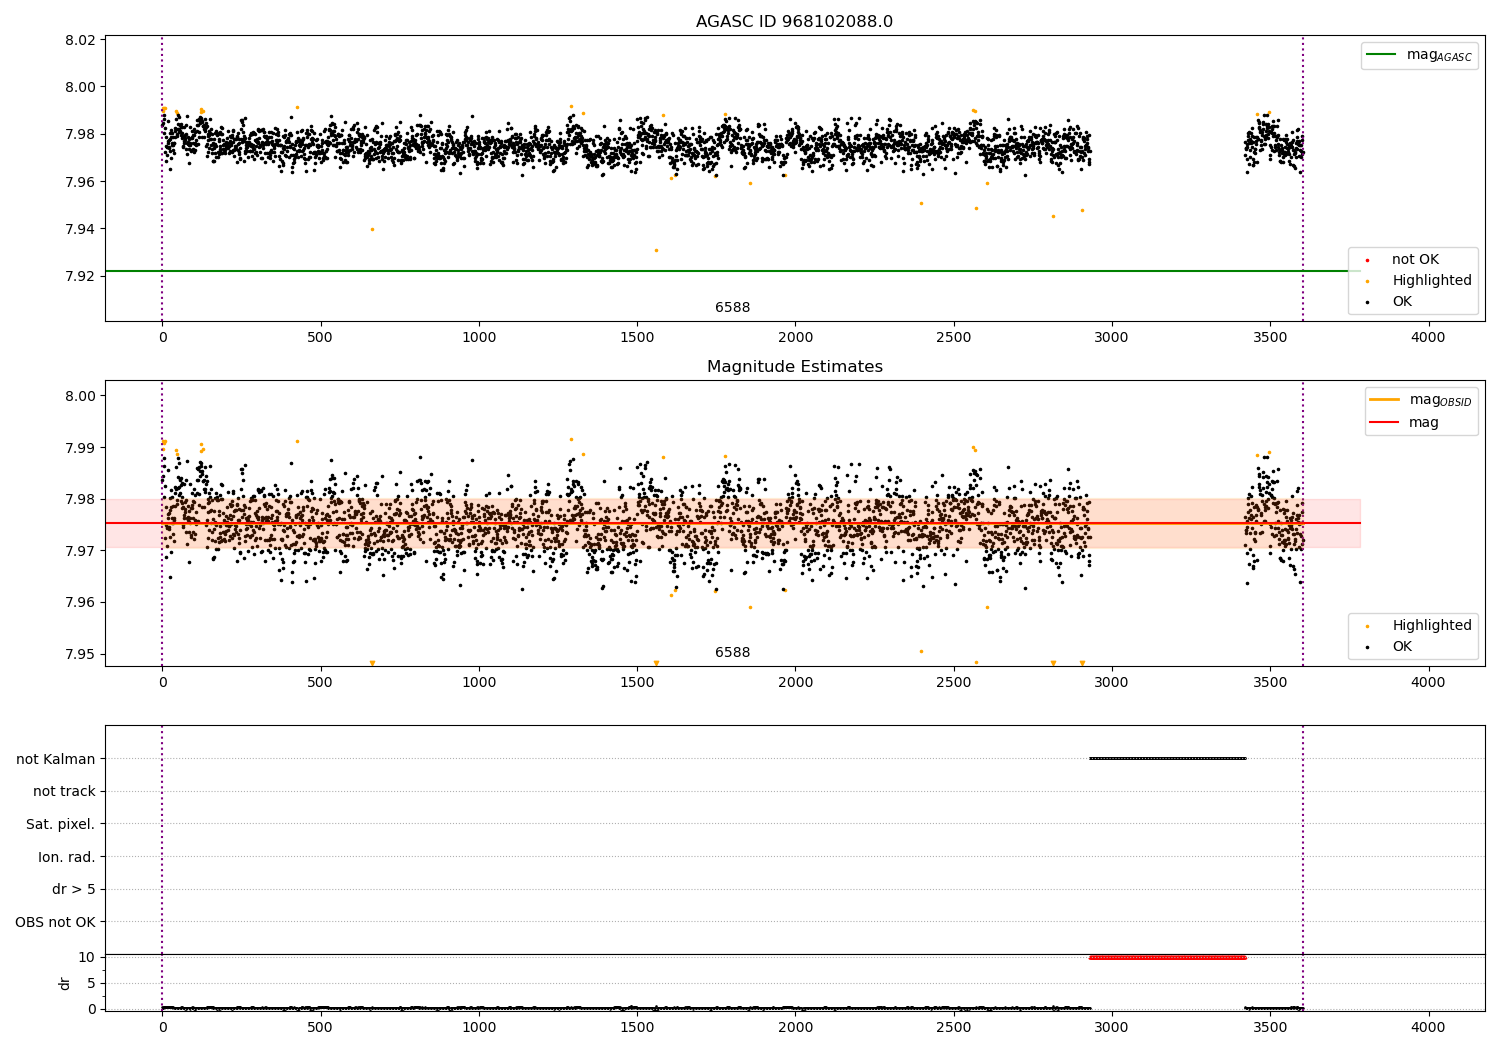This screenshot has width=1500, height=1050.
Task: Click 'OK' legend entry in middle plot
Action: coord(1402,647)
